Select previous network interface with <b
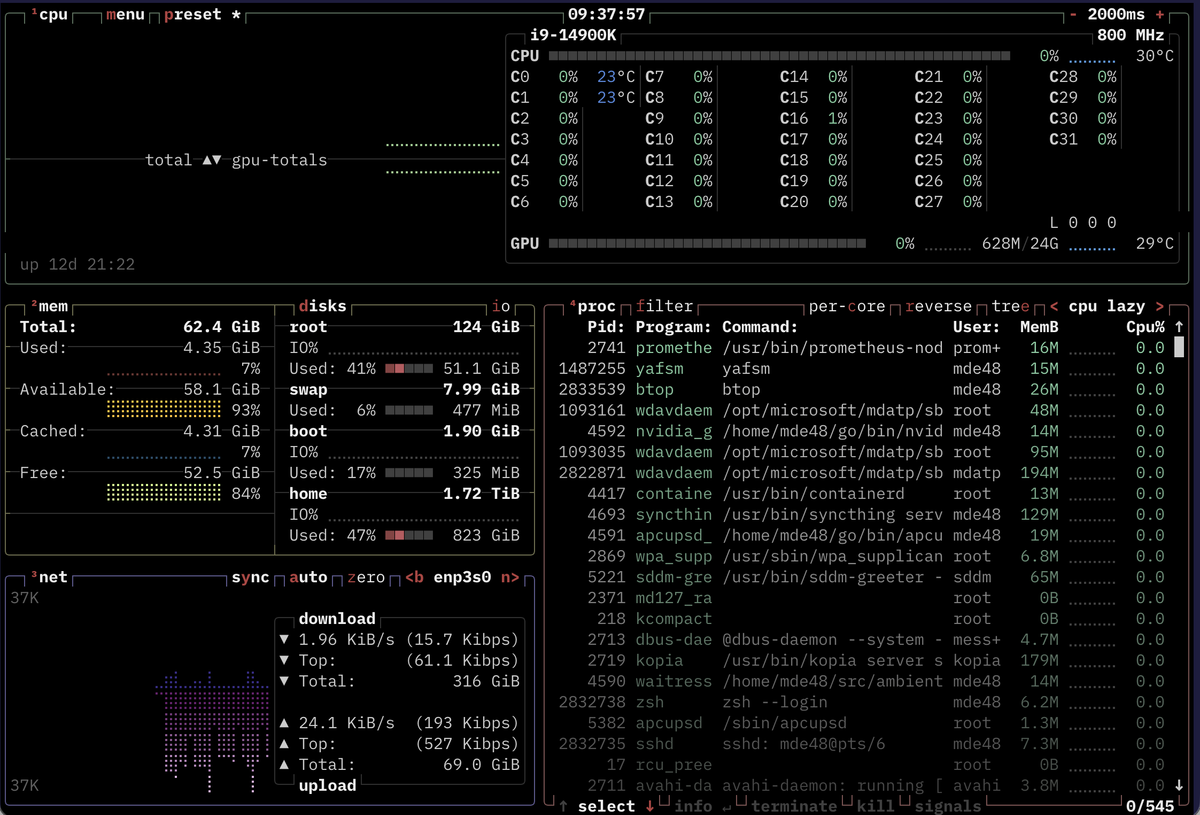 414,577
